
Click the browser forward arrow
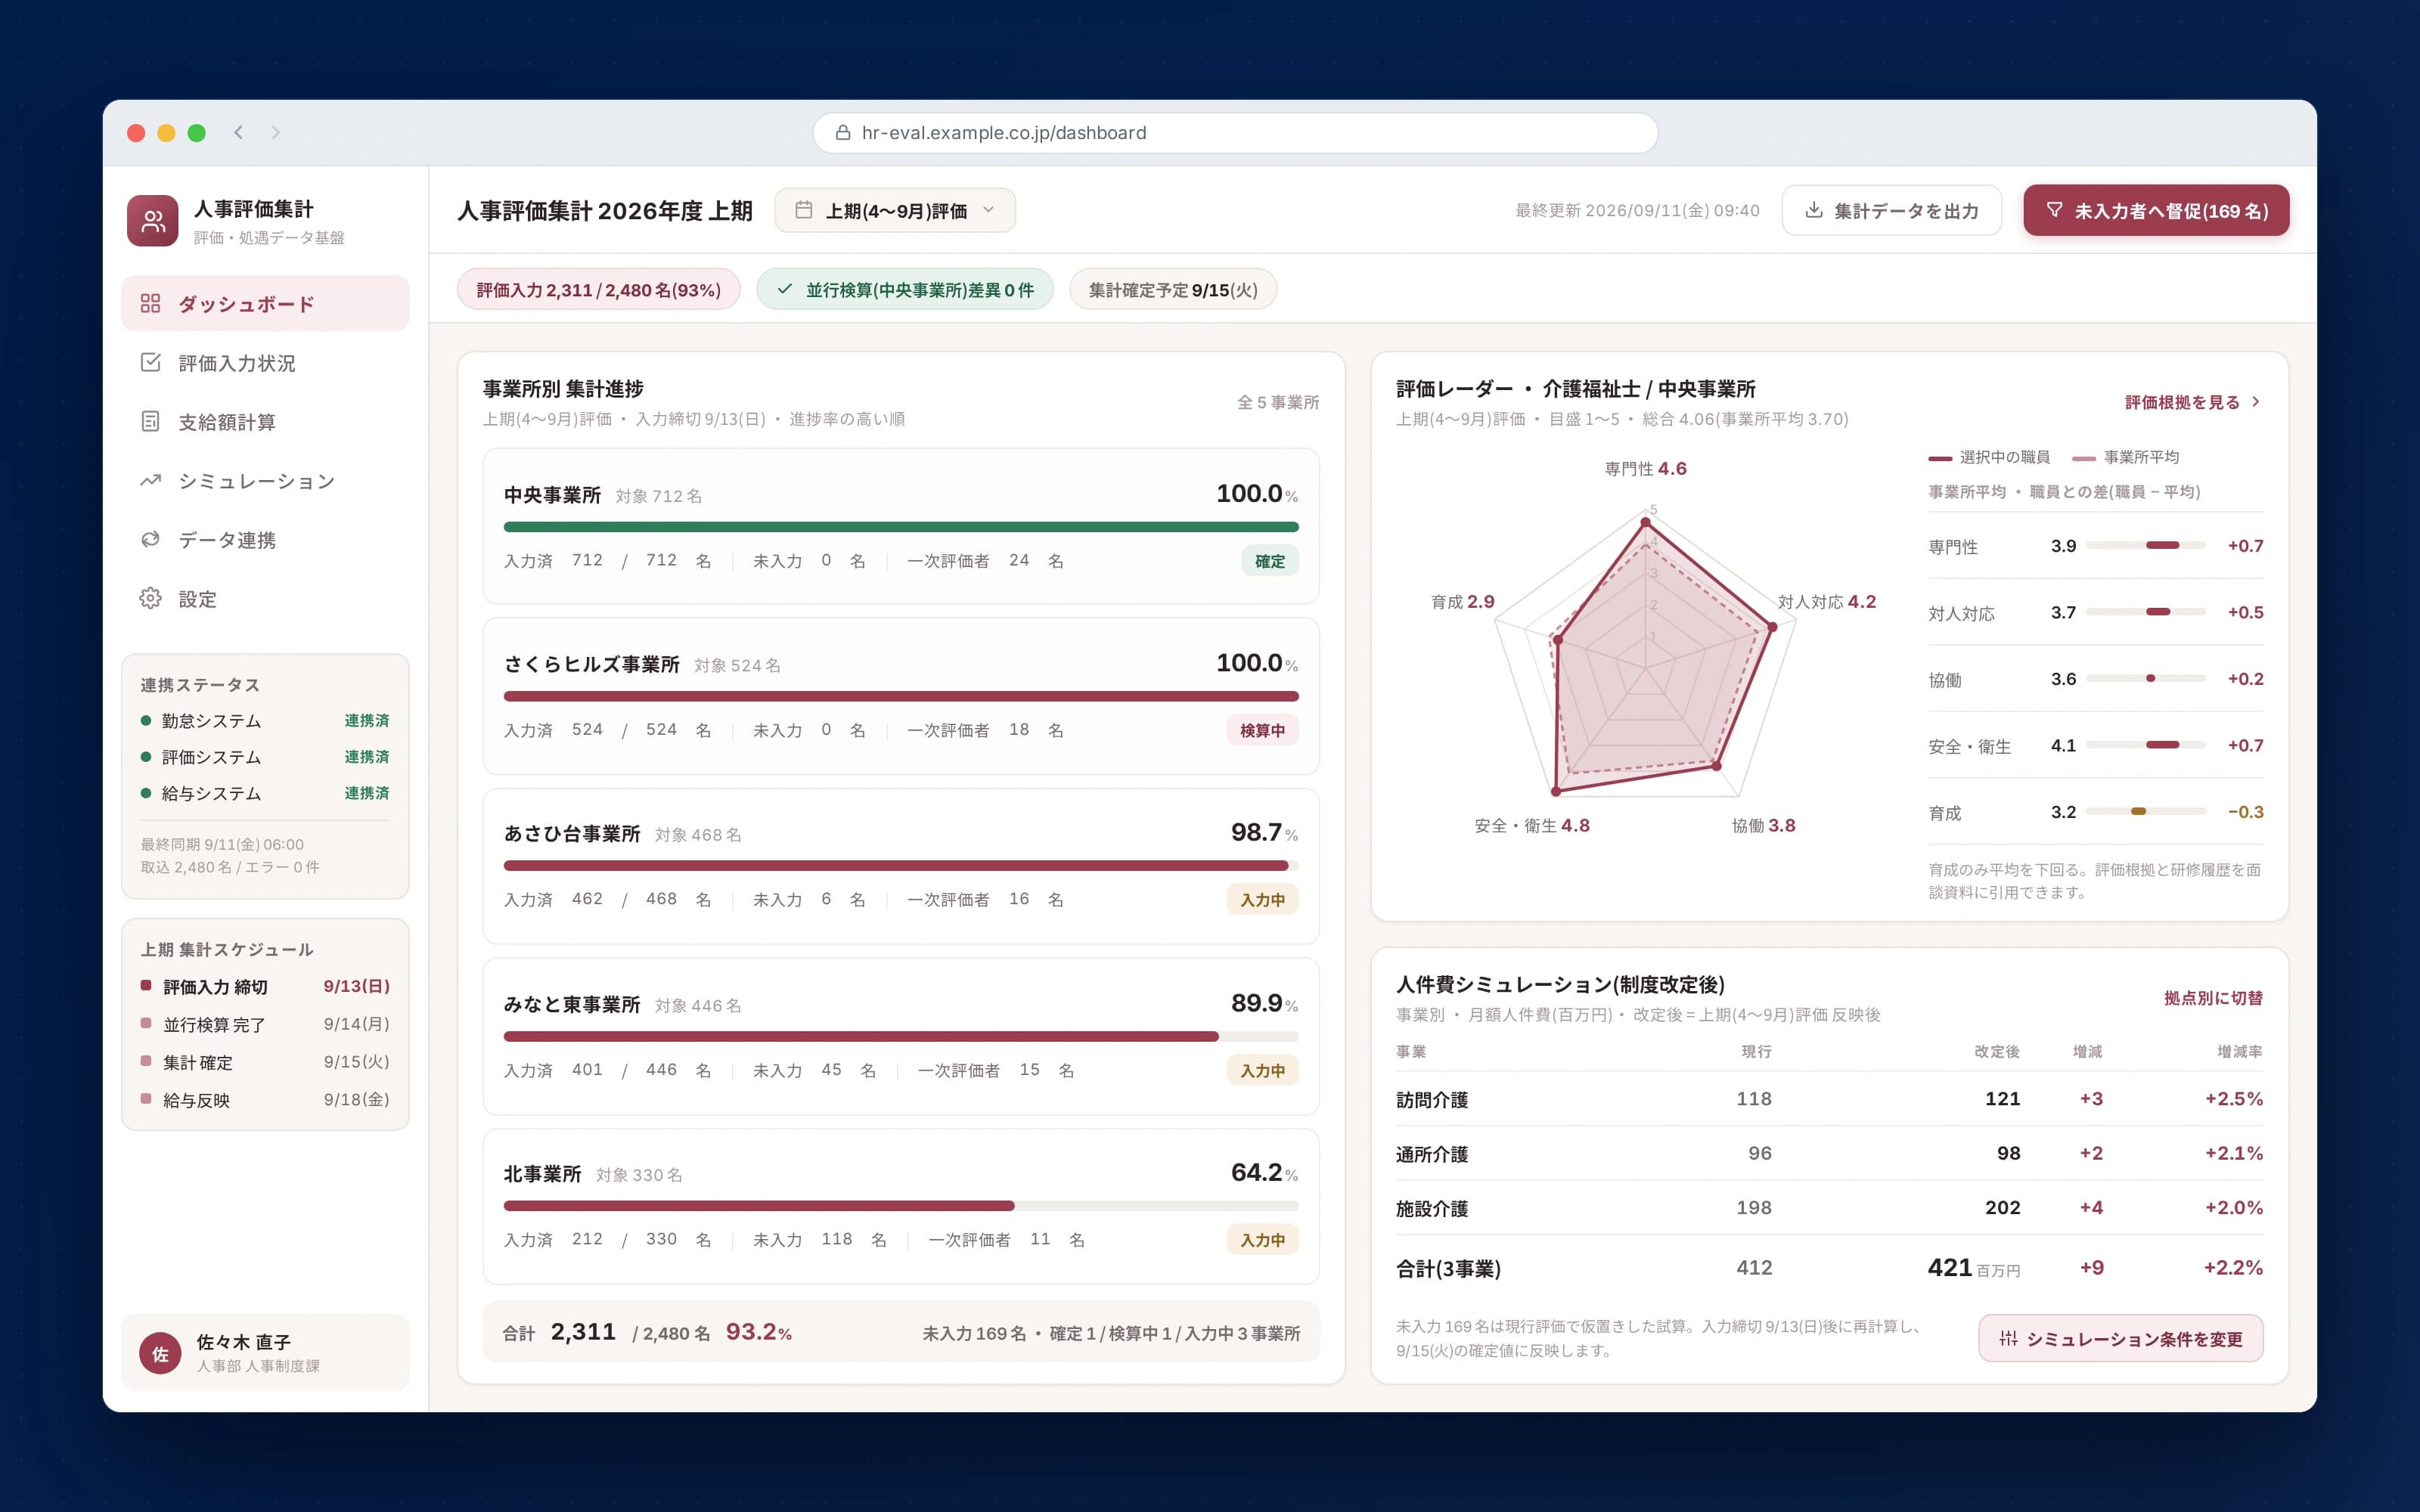276,132
